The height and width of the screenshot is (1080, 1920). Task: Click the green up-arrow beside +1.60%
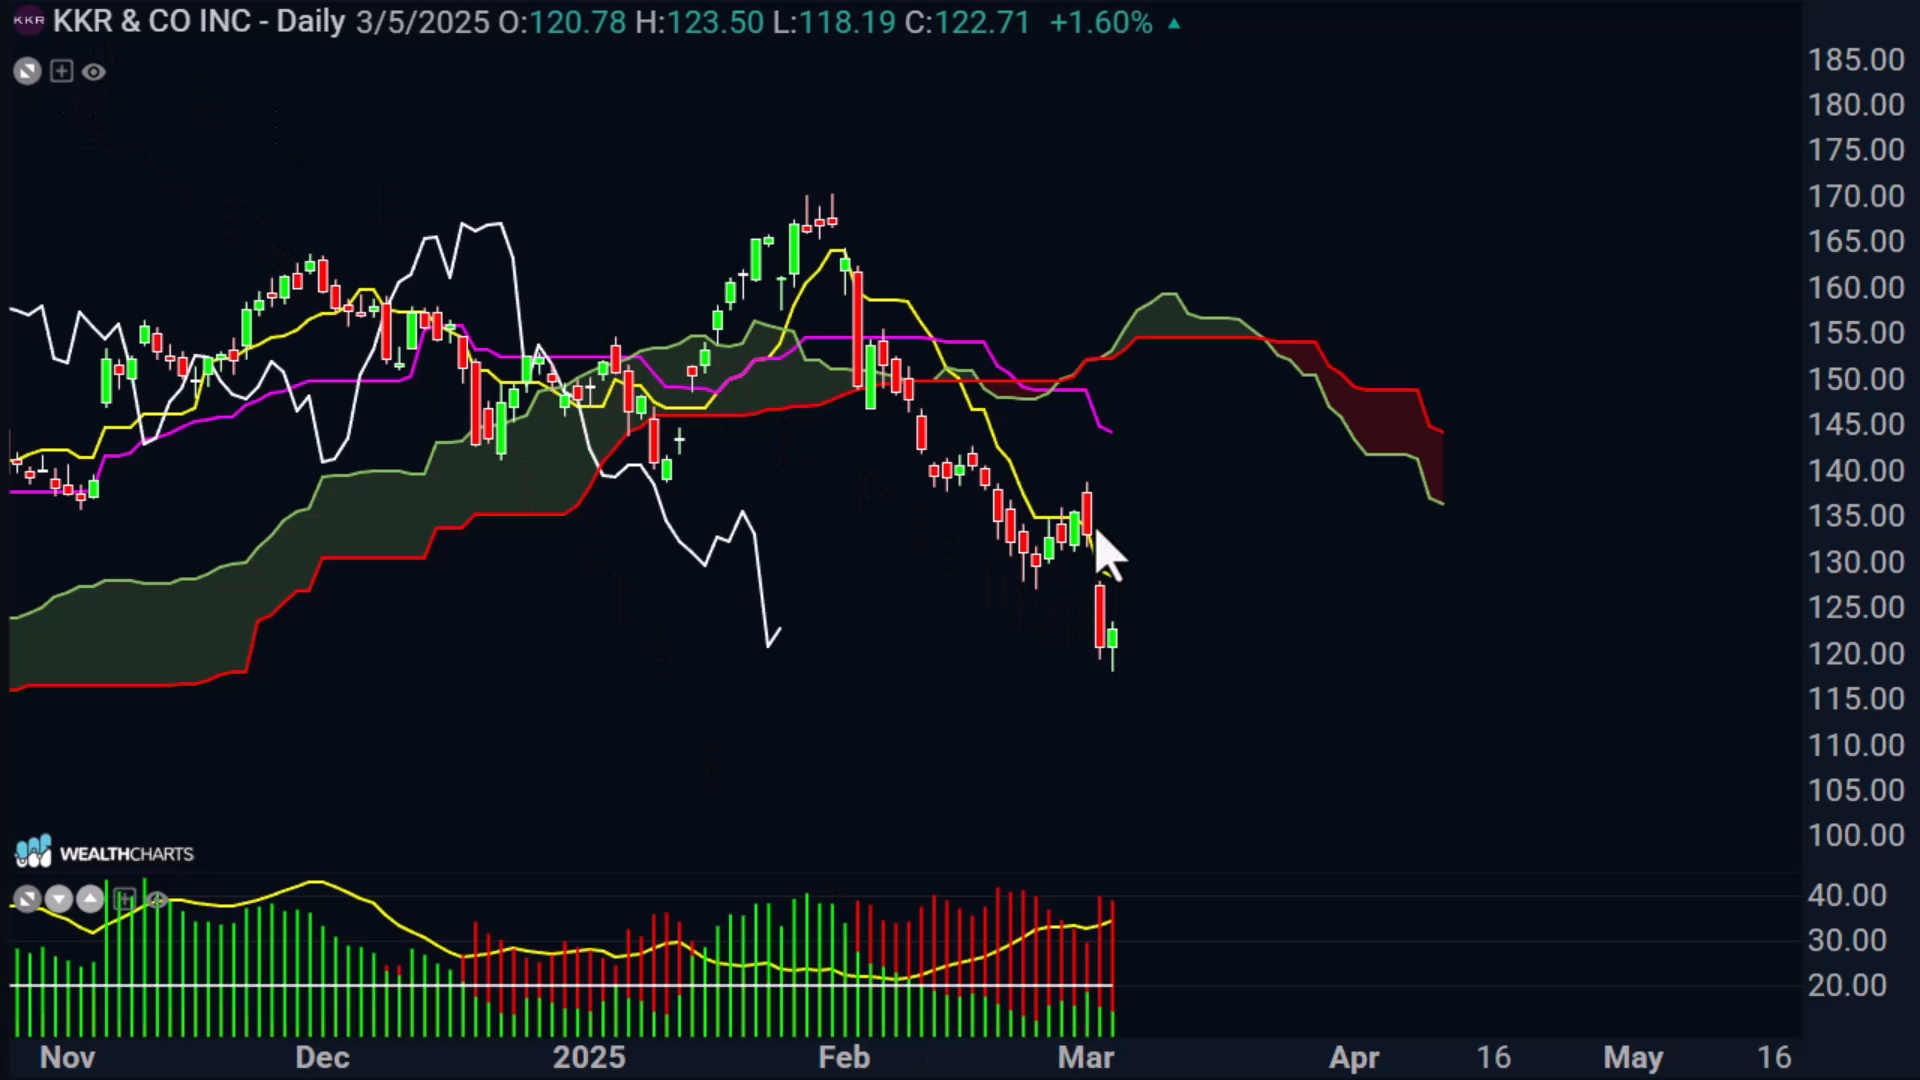[x=1174, y=23]
